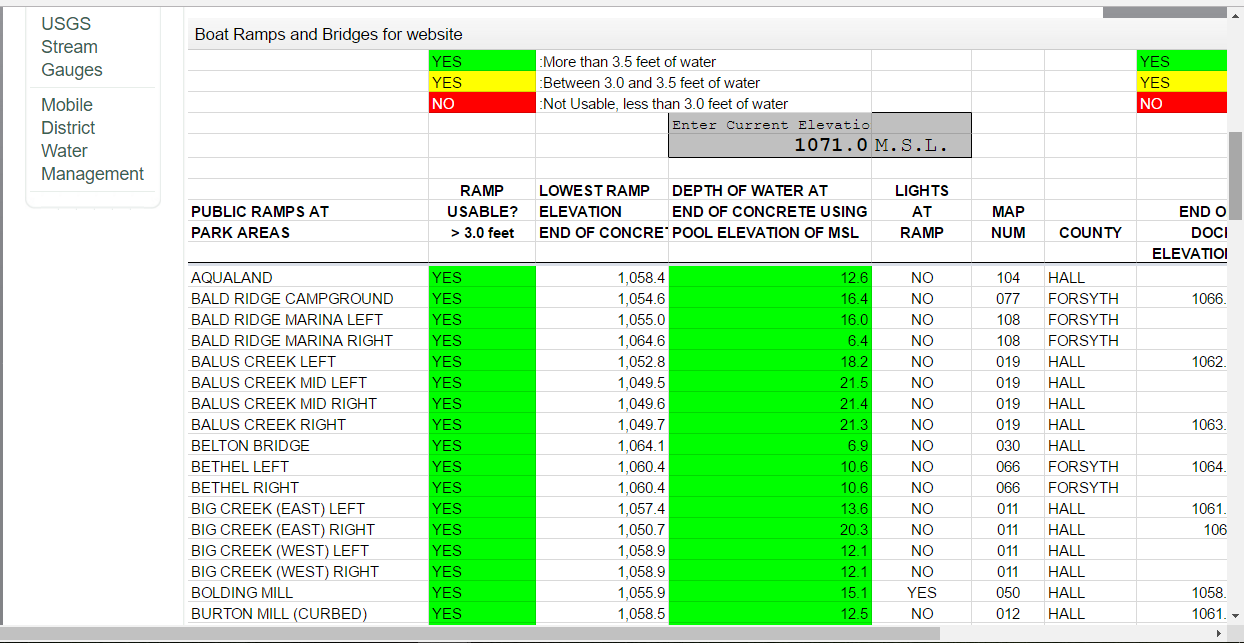Click the yellow YES legend cell on left
Viewport: 1244px width, 643px height.
coord(481,83)
